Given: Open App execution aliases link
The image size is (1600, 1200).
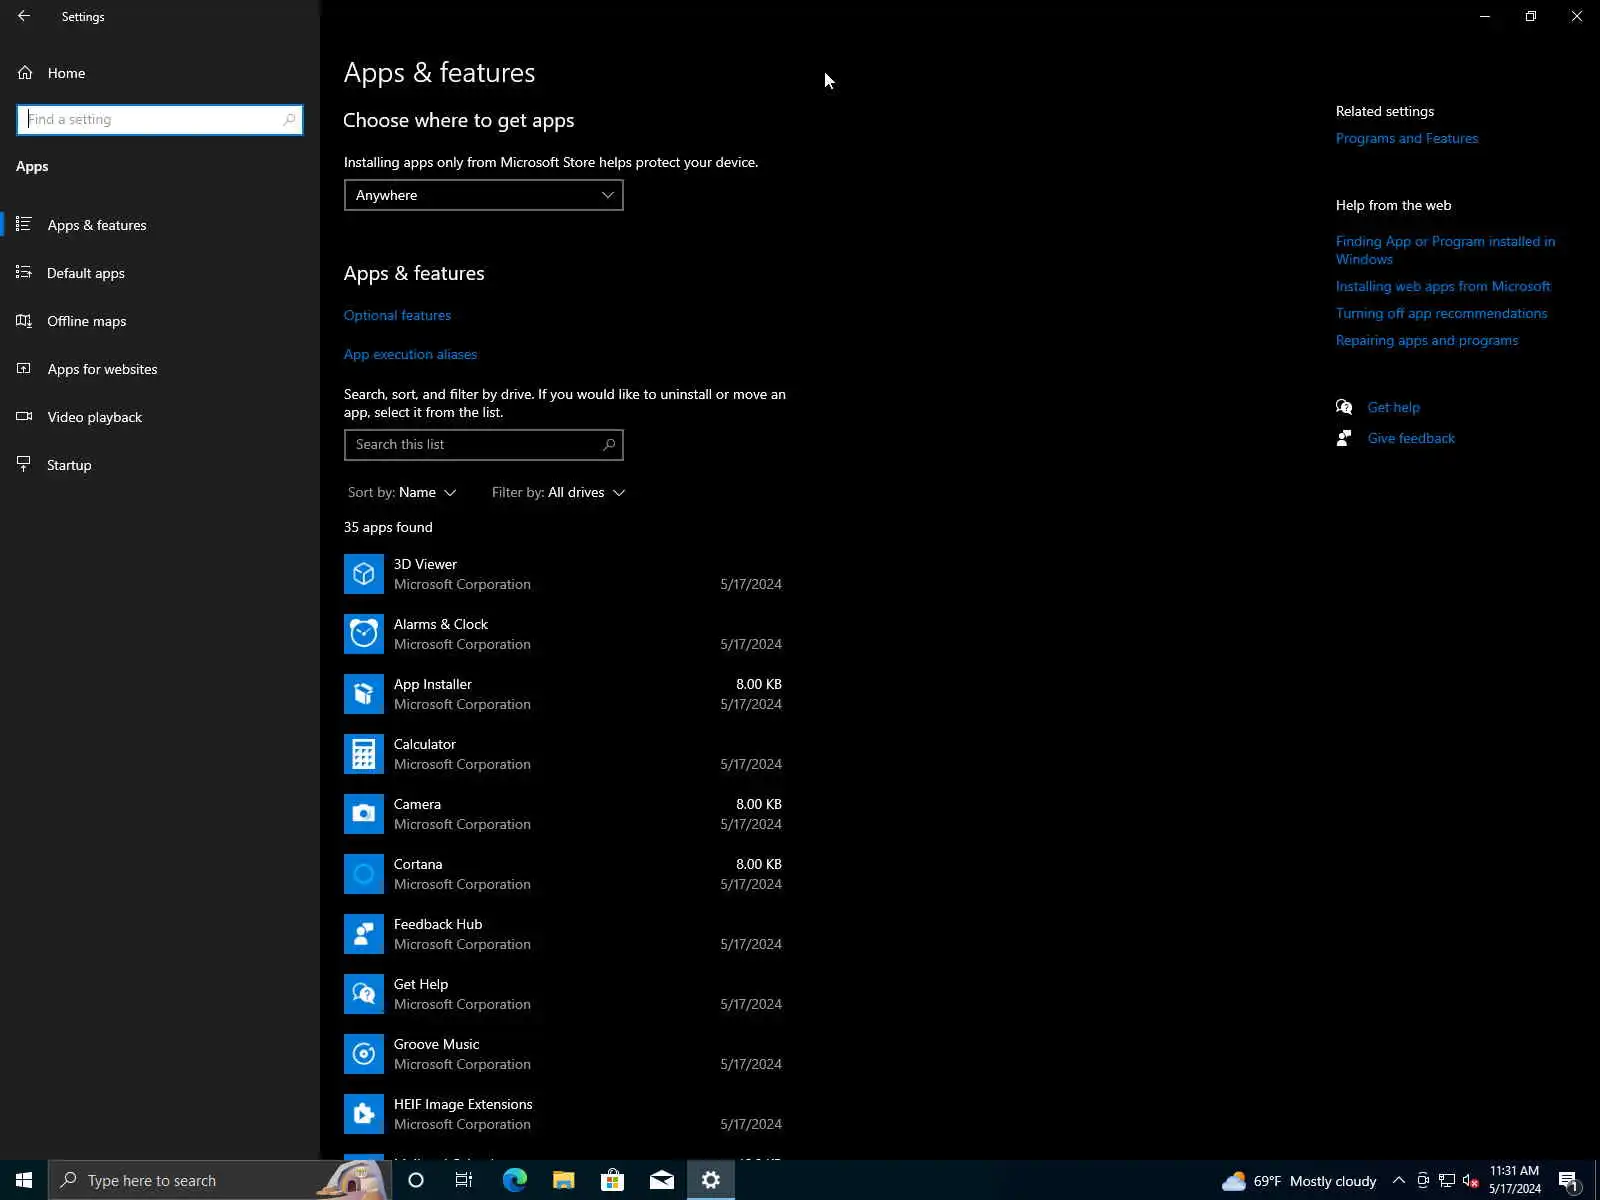Looking at the screenshot, I should click(x=410, y=354).
